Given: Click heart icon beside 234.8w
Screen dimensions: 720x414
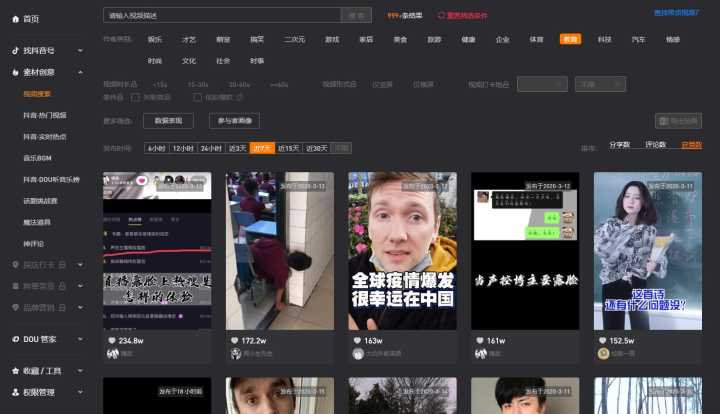Looking at the screenshot, I should click(112, 341).
